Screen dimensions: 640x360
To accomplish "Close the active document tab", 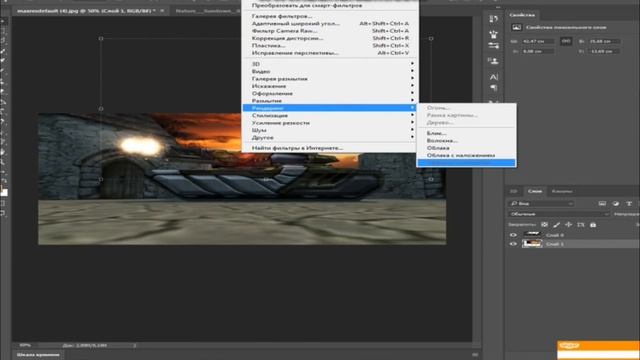I will (162, 11).
